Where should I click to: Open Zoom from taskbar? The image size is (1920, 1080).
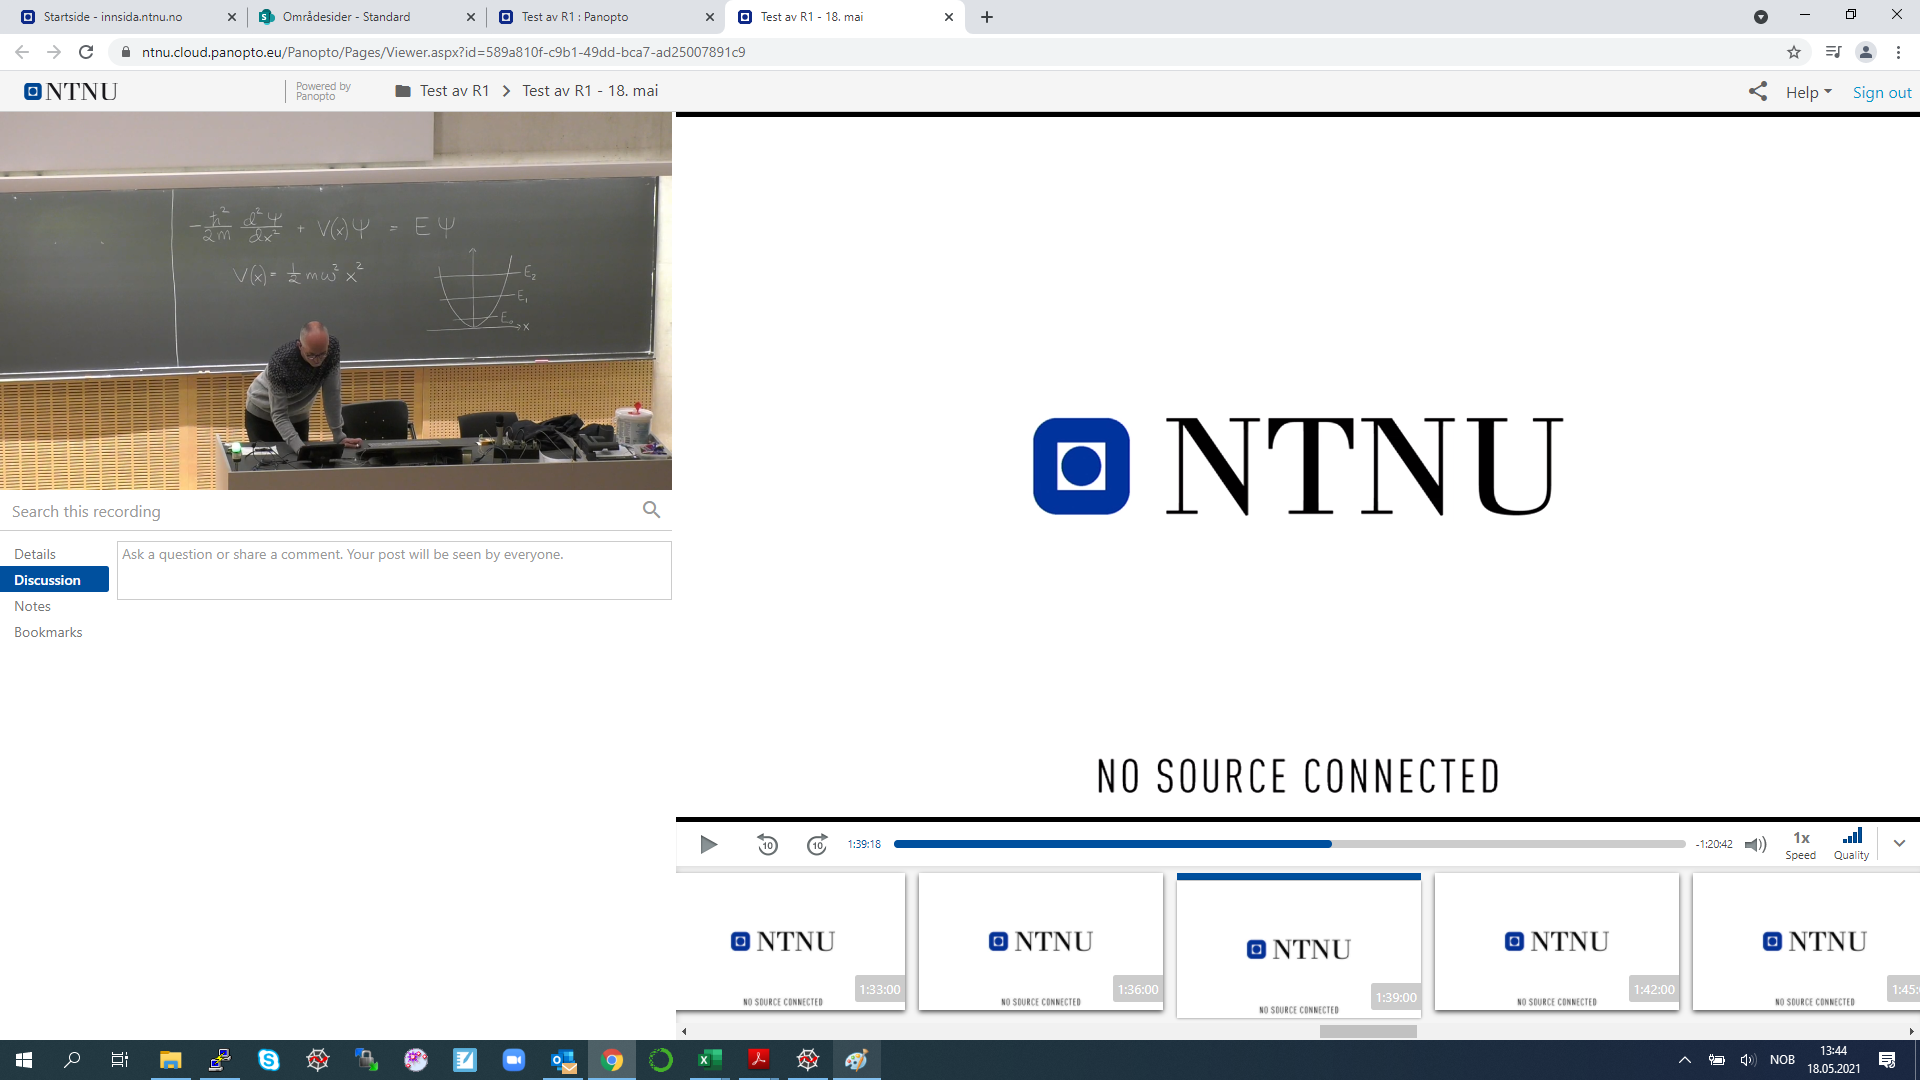(513, 1060)
